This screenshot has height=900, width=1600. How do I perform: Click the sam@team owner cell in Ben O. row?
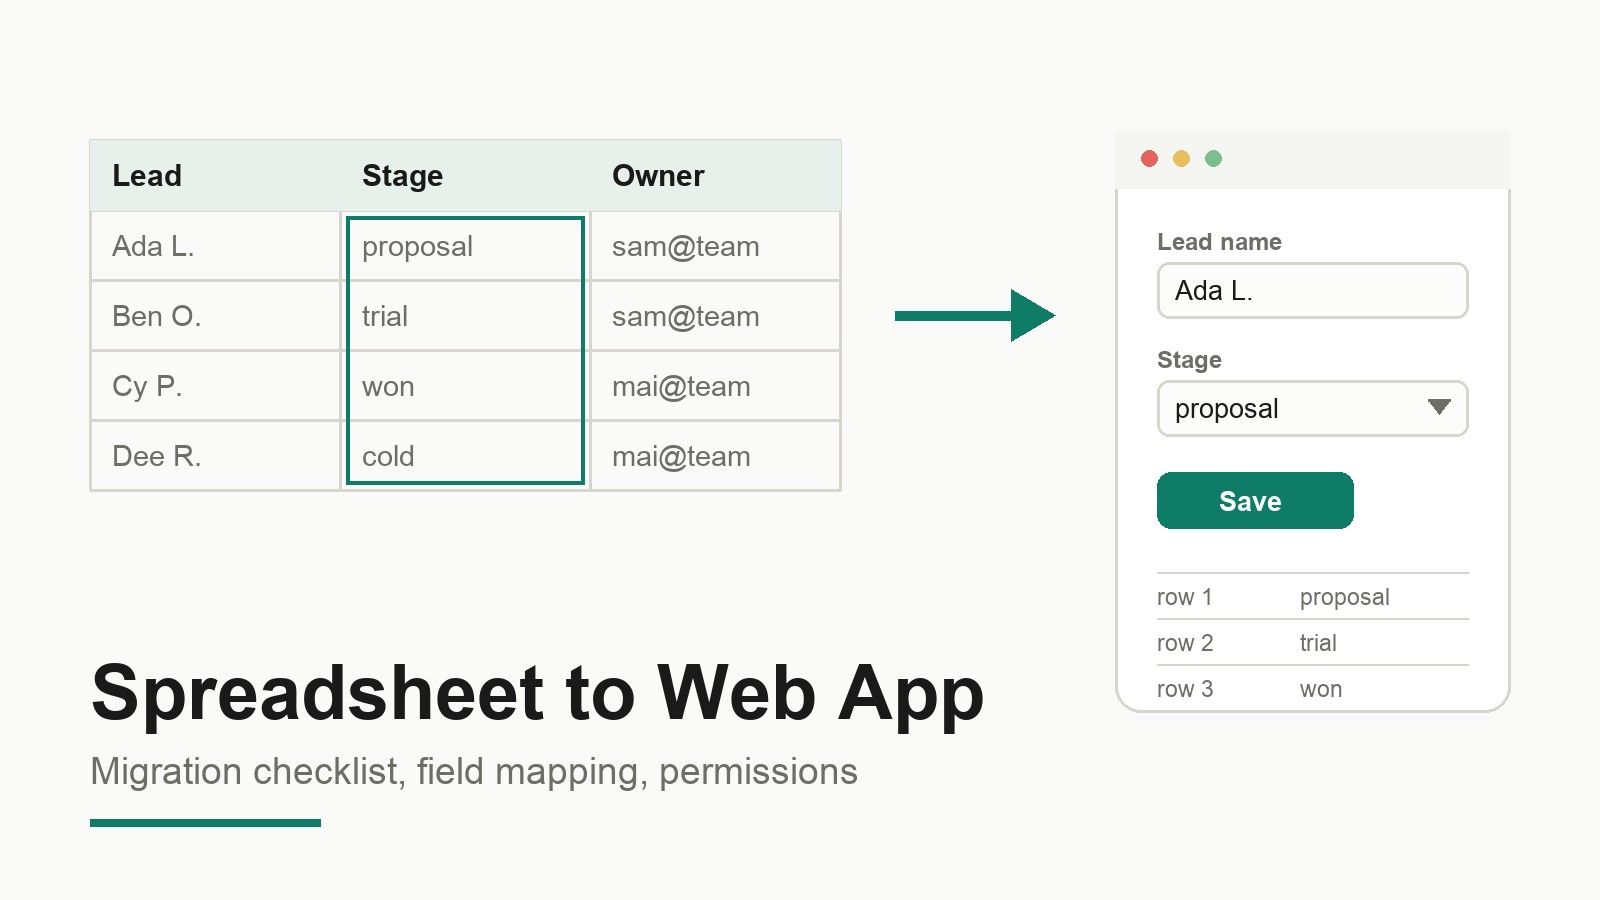715,316
